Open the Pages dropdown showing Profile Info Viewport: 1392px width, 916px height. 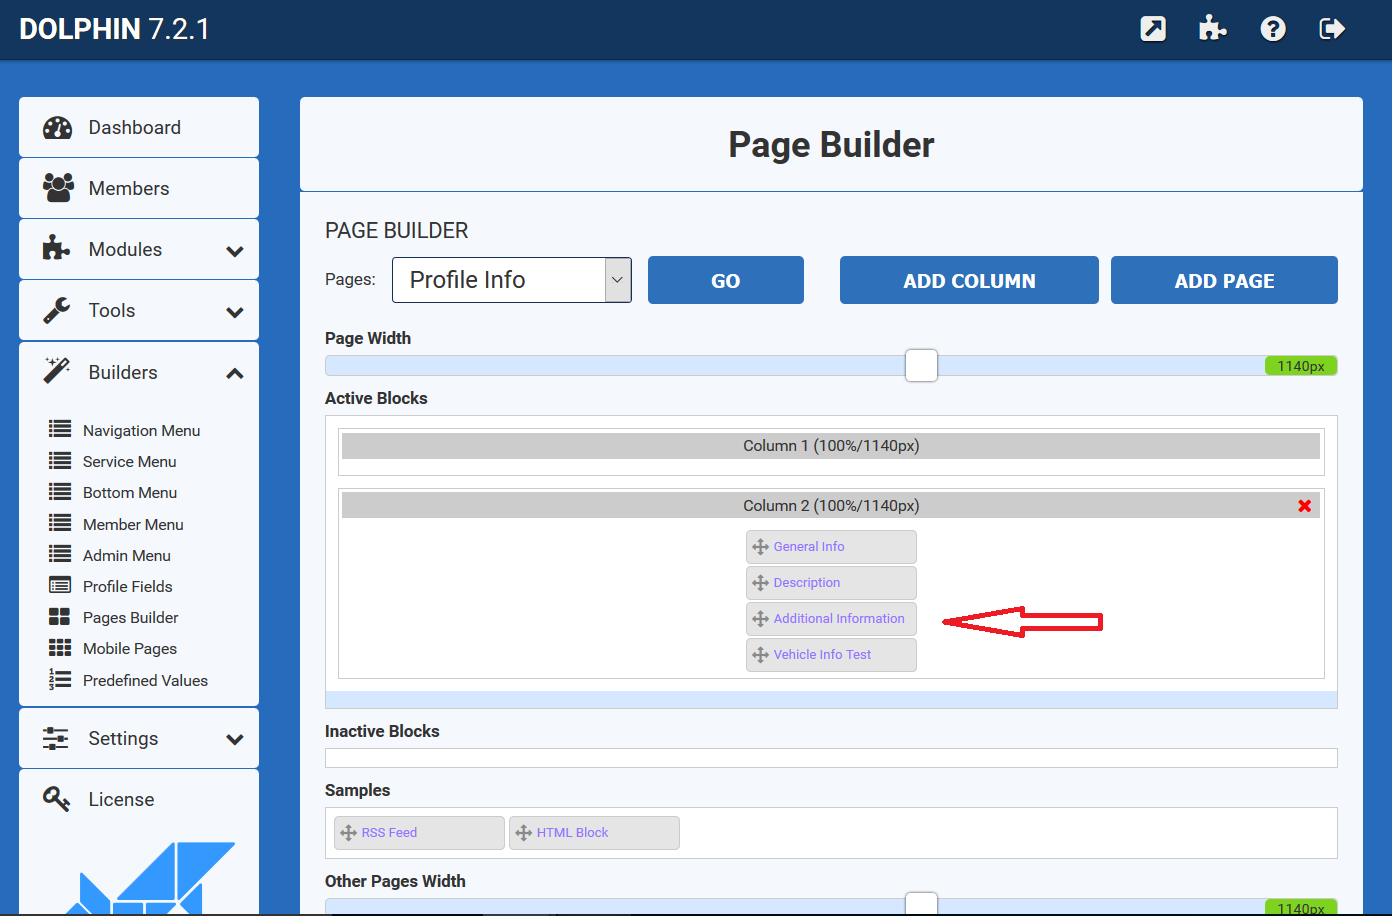point(511,280)
